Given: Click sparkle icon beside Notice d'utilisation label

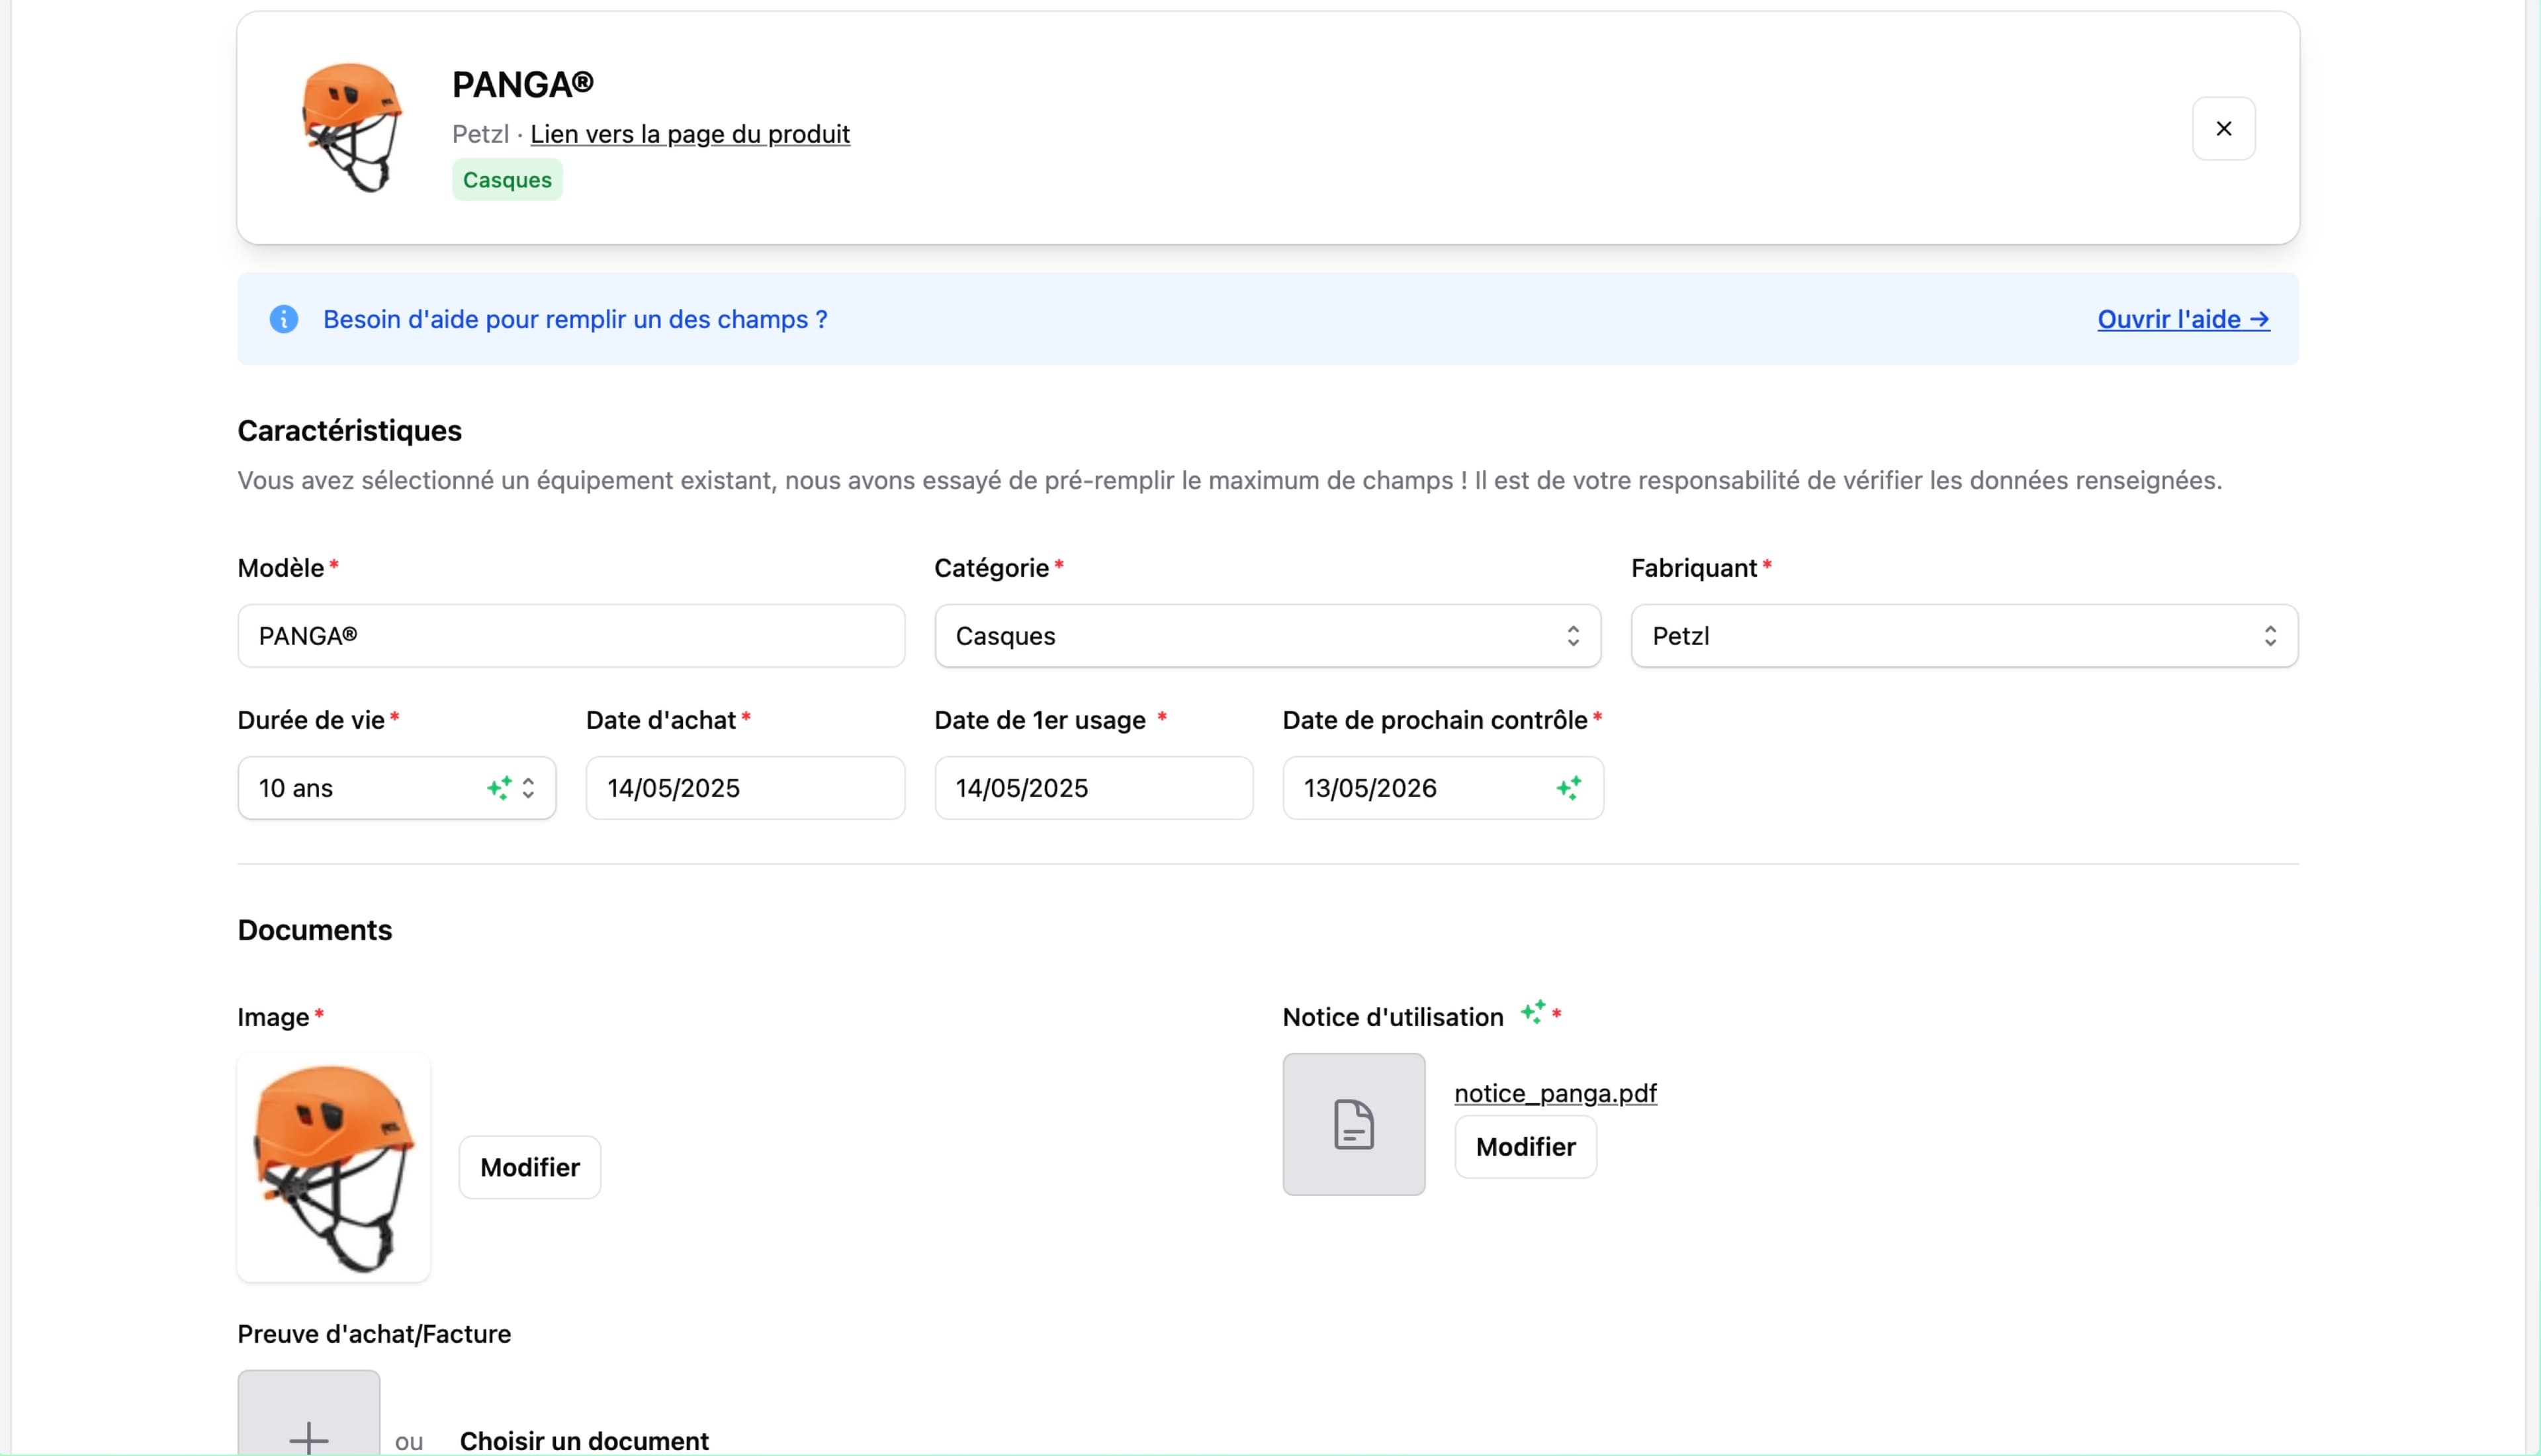Looking at the screenshot, I should coord(1533,1012).
